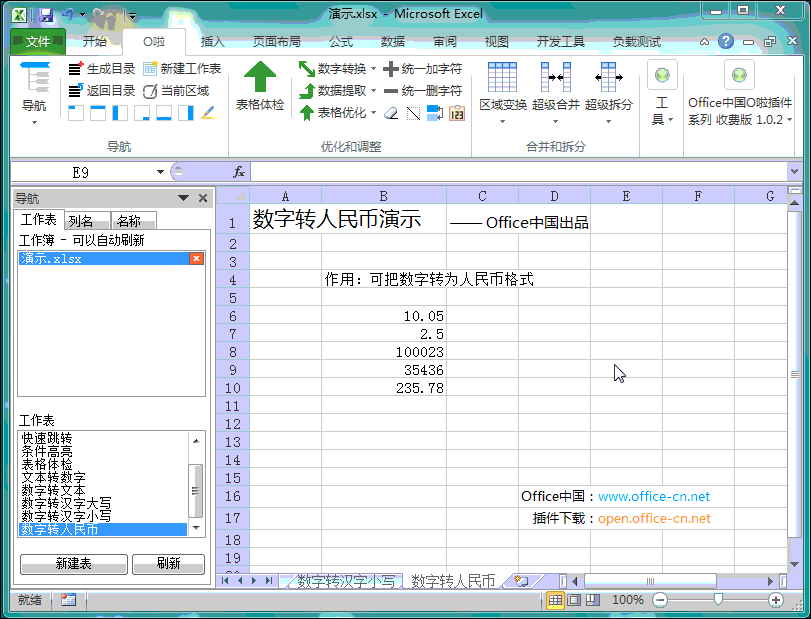Switch to the 开始 ribbon tab

[95, 41]
